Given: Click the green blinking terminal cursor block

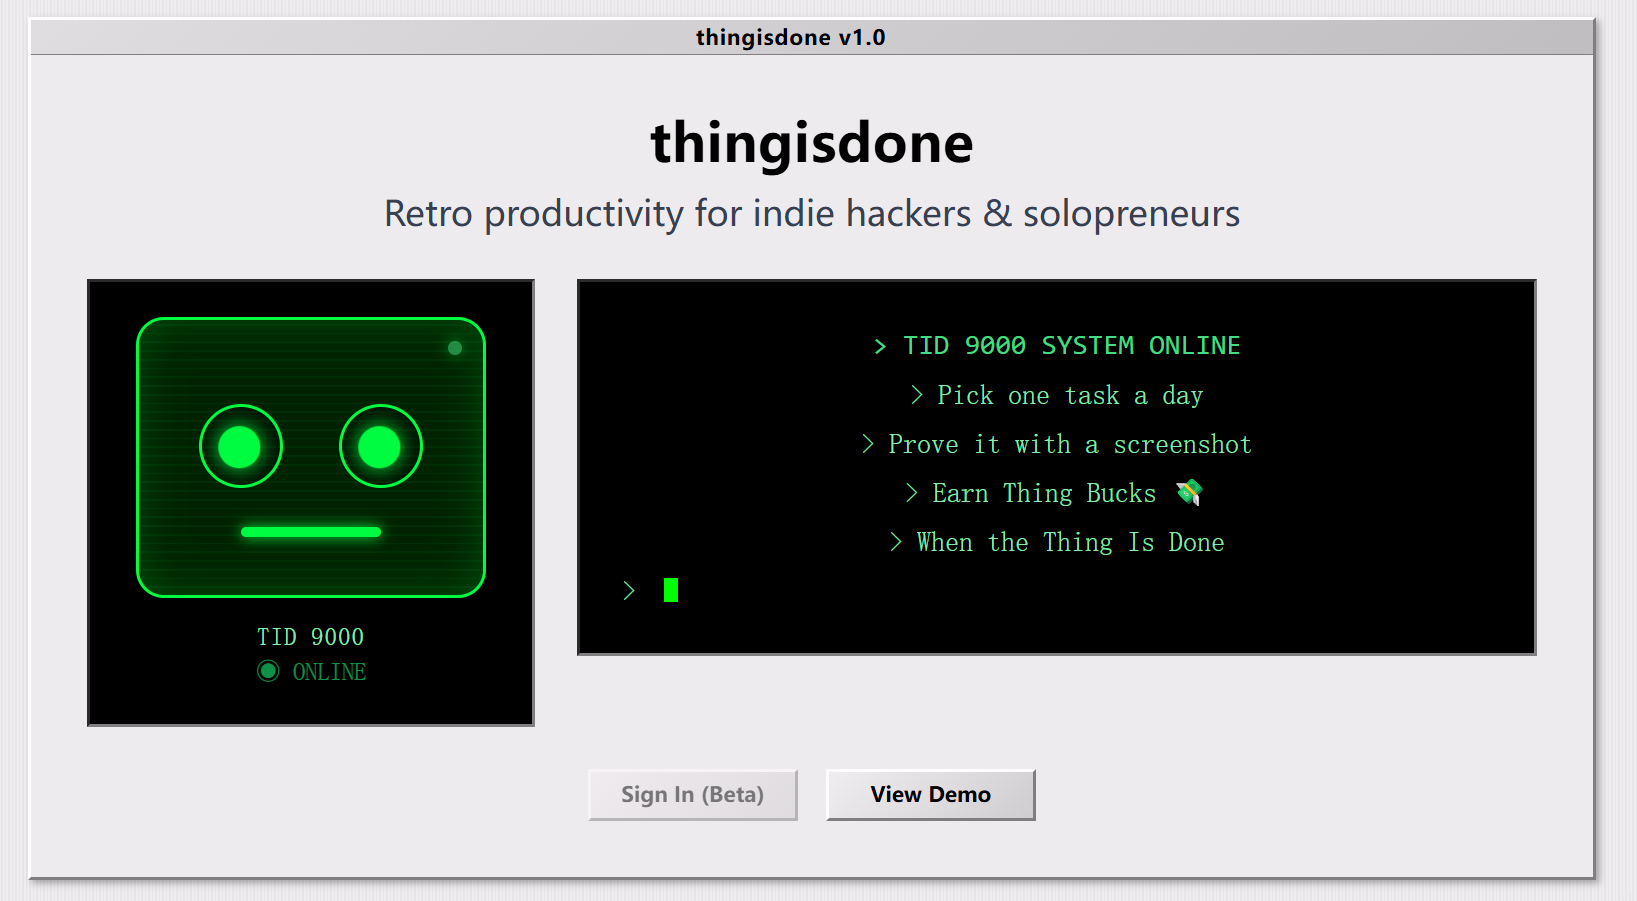Looking at the screenshot, I should [x=671, y=590].
